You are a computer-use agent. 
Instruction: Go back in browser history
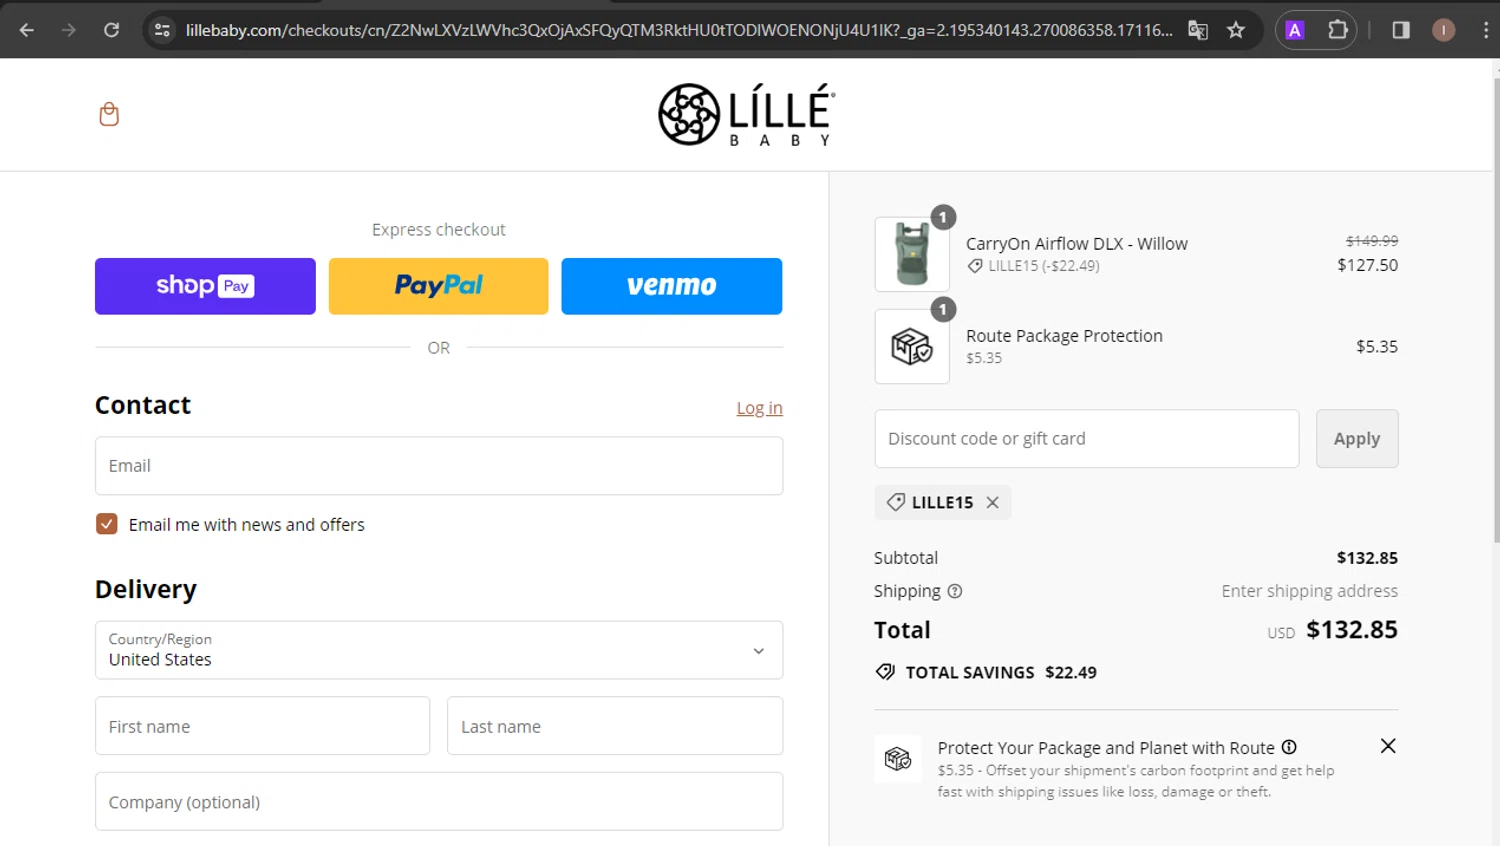[27, 30]
